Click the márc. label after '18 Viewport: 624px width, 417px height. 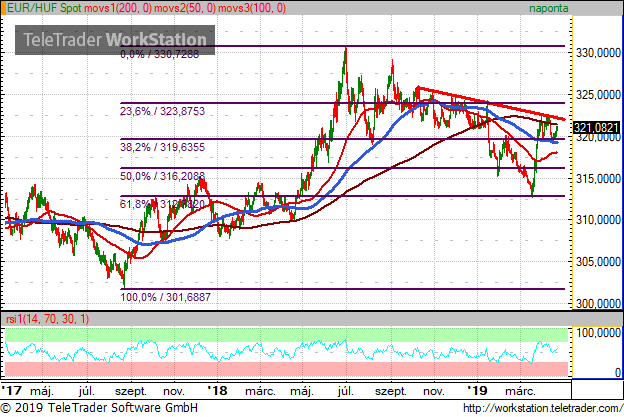coord(260,391)
